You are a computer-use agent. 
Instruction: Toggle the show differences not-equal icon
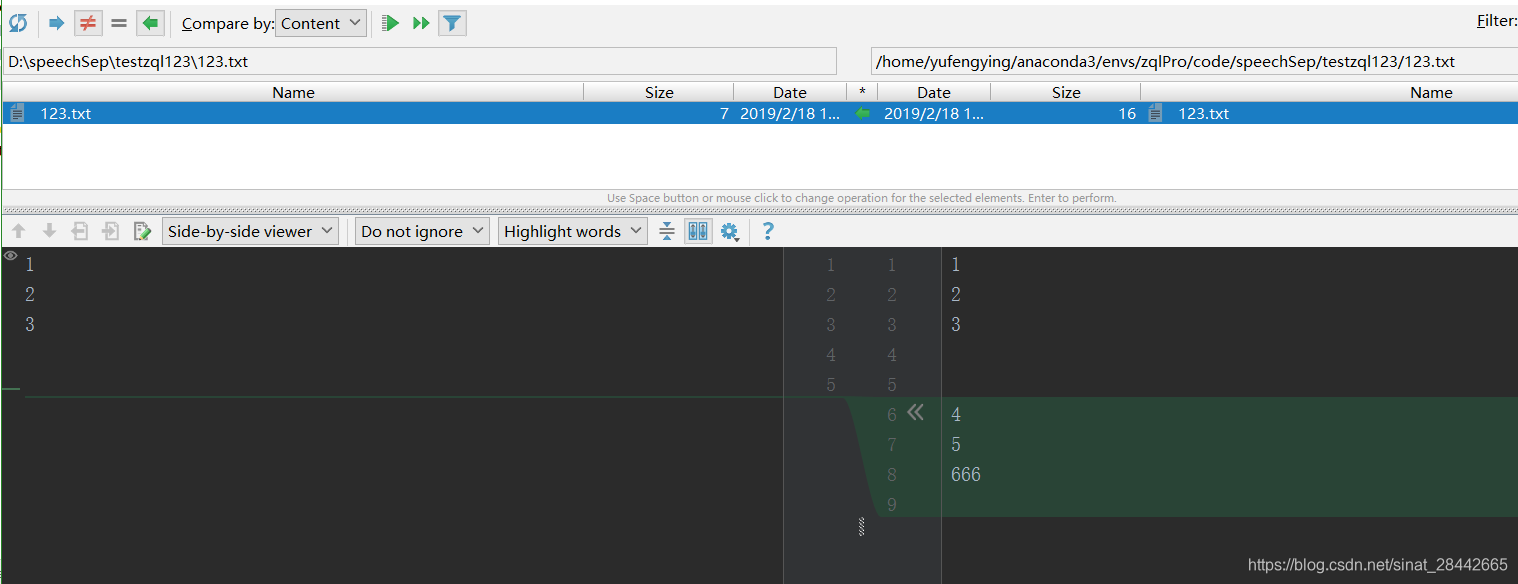point(88,23)
